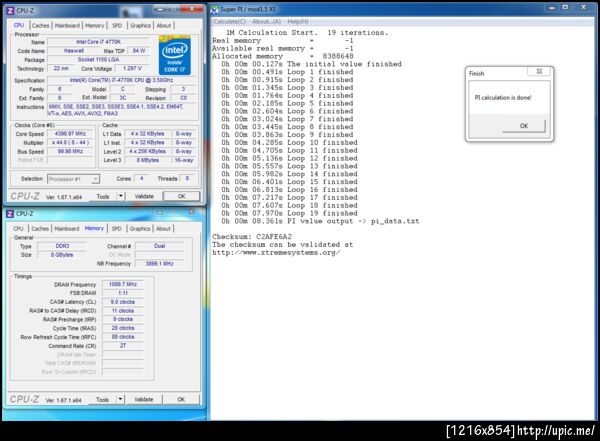Image resolution: width=600 pixels, height=441 pixels.
Task: Click the memory Type DDR3 field
Action: (62, 246)
